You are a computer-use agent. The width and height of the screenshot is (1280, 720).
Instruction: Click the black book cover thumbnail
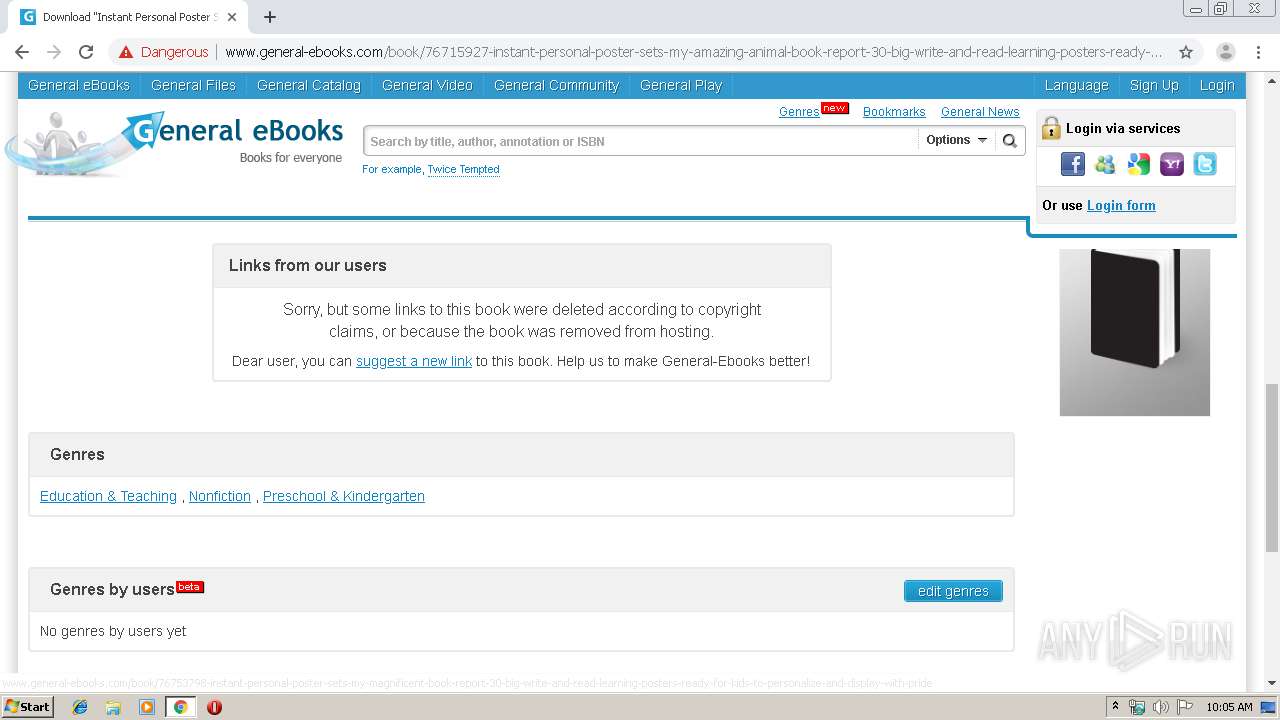tap(1135, 332)
